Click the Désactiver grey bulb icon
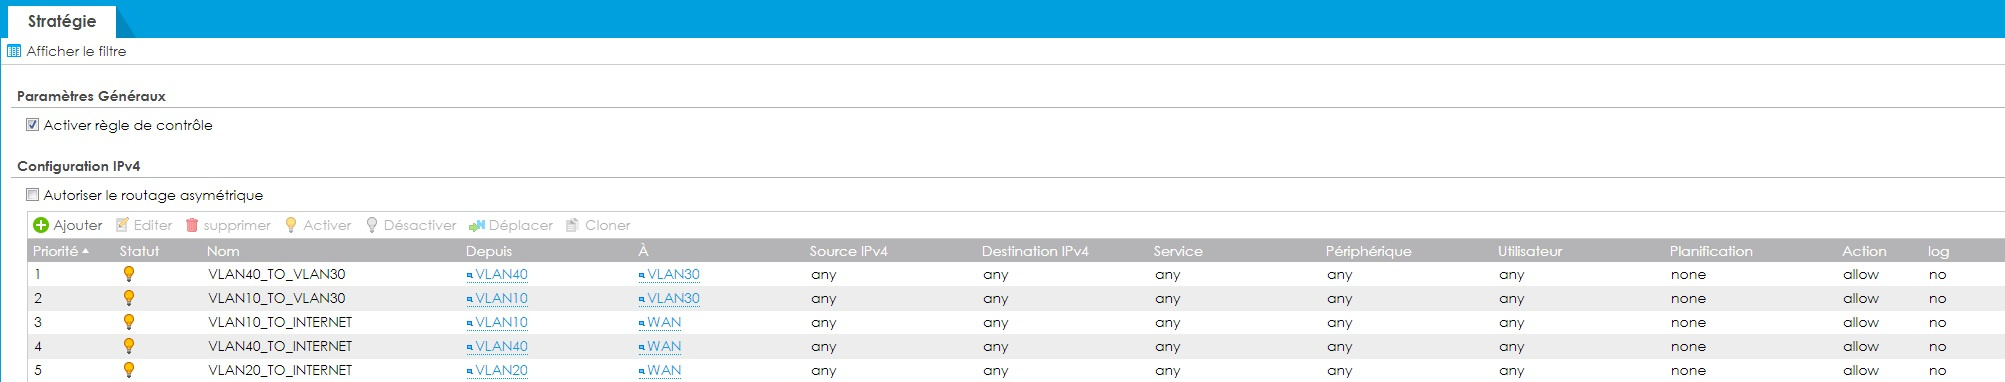 point(372,225)
